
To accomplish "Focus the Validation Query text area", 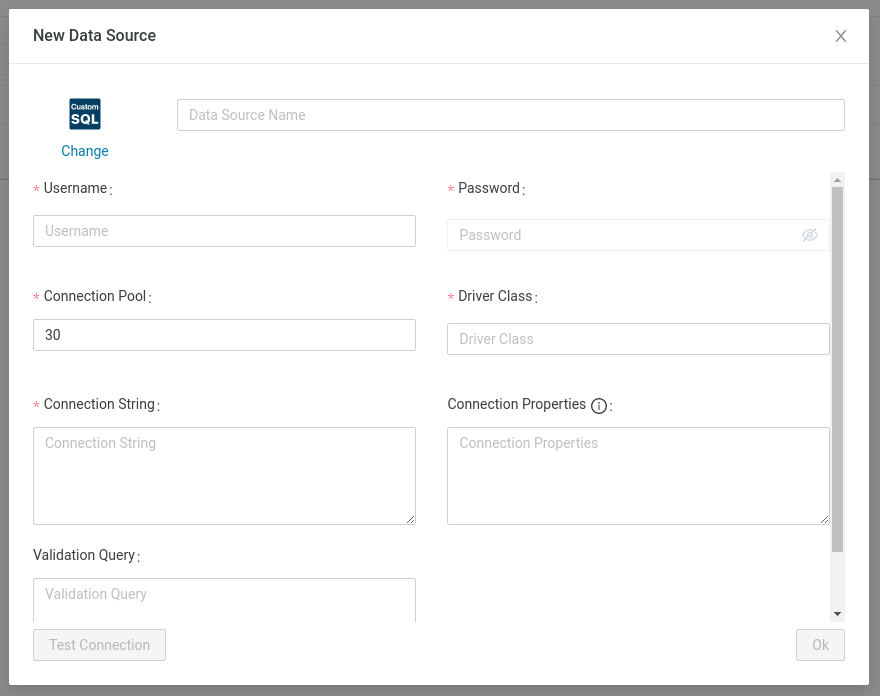I will (x=224, y=599).
